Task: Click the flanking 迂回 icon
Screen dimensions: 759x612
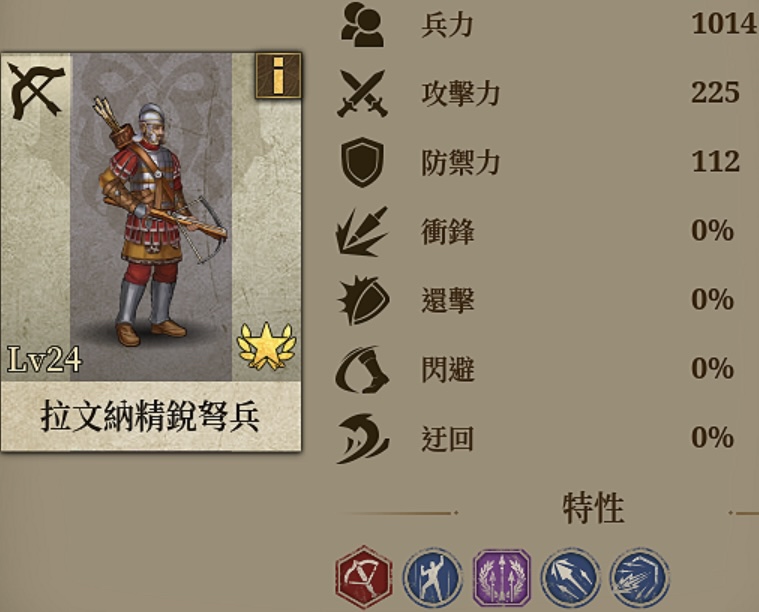Action: pyautogui.click(x=363, y=438)
